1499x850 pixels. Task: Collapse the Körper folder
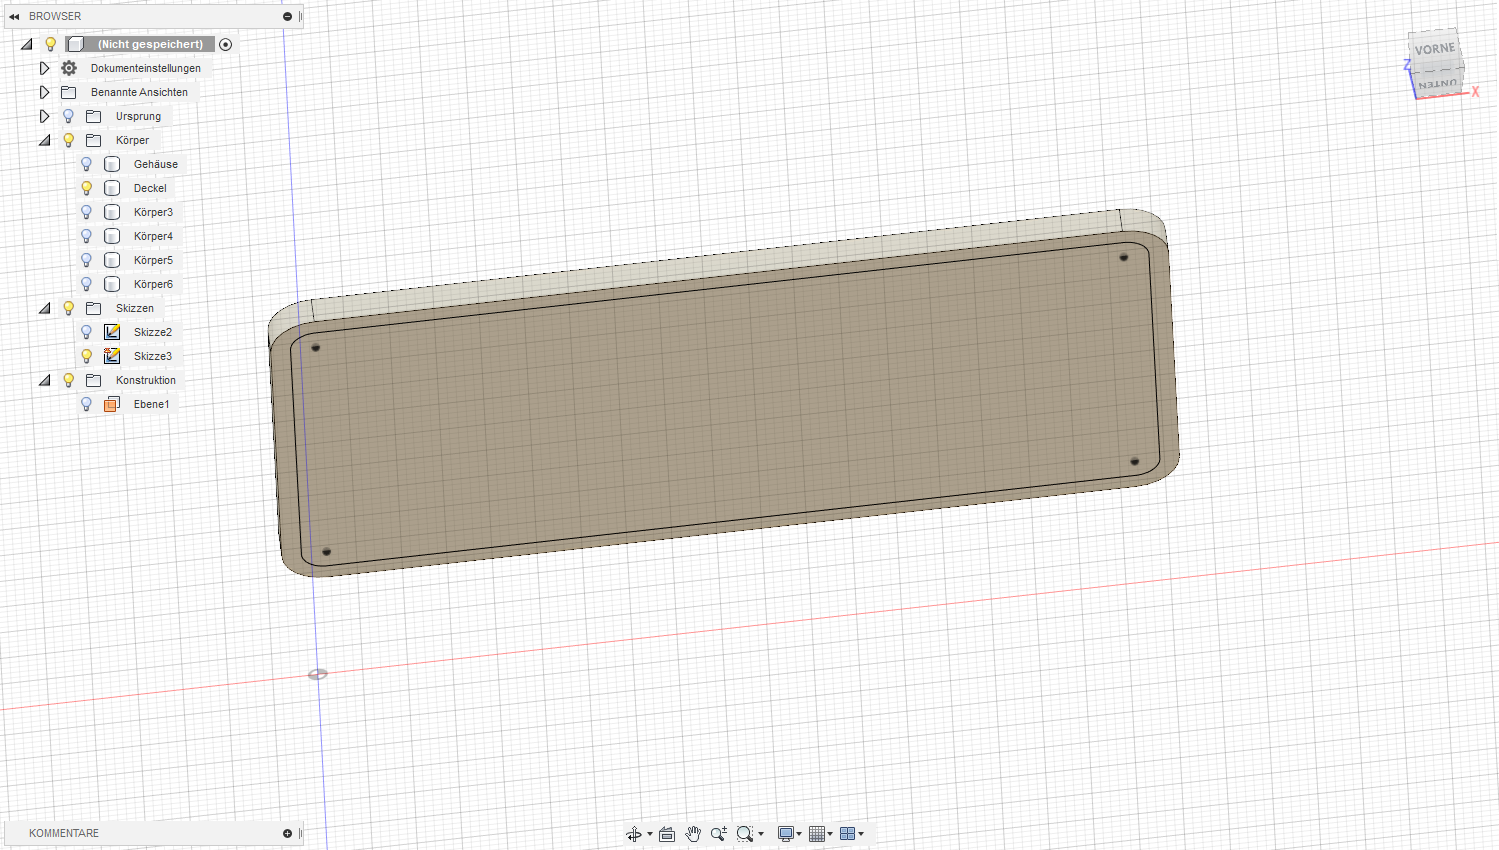(x=44, y=140)
